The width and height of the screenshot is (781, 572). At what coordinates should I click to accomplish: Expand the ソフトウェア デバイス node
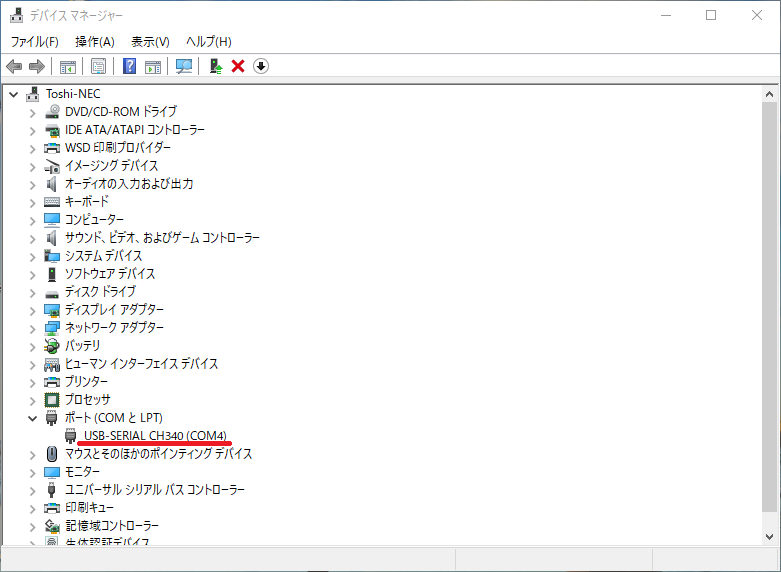click(32, 275)
